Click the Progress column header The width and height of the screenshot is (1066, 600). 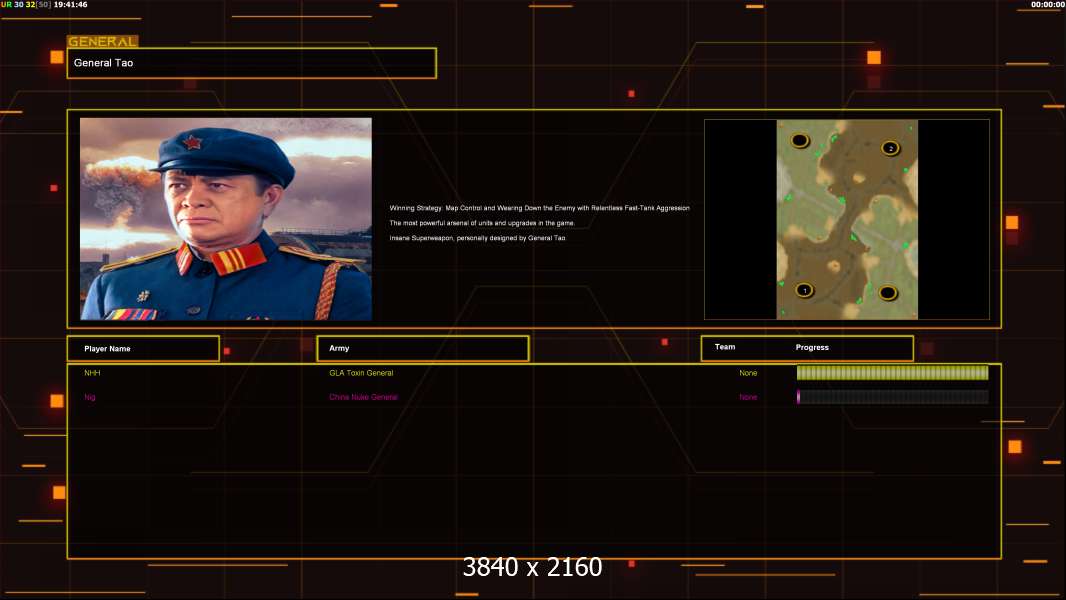[812, 347]
